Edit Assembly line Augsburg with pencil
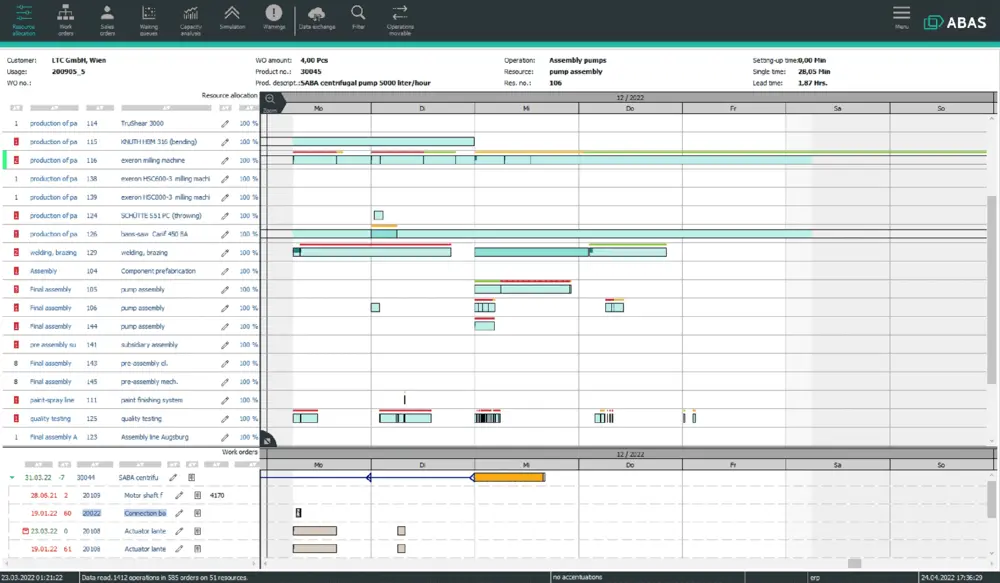 (225, 438)
